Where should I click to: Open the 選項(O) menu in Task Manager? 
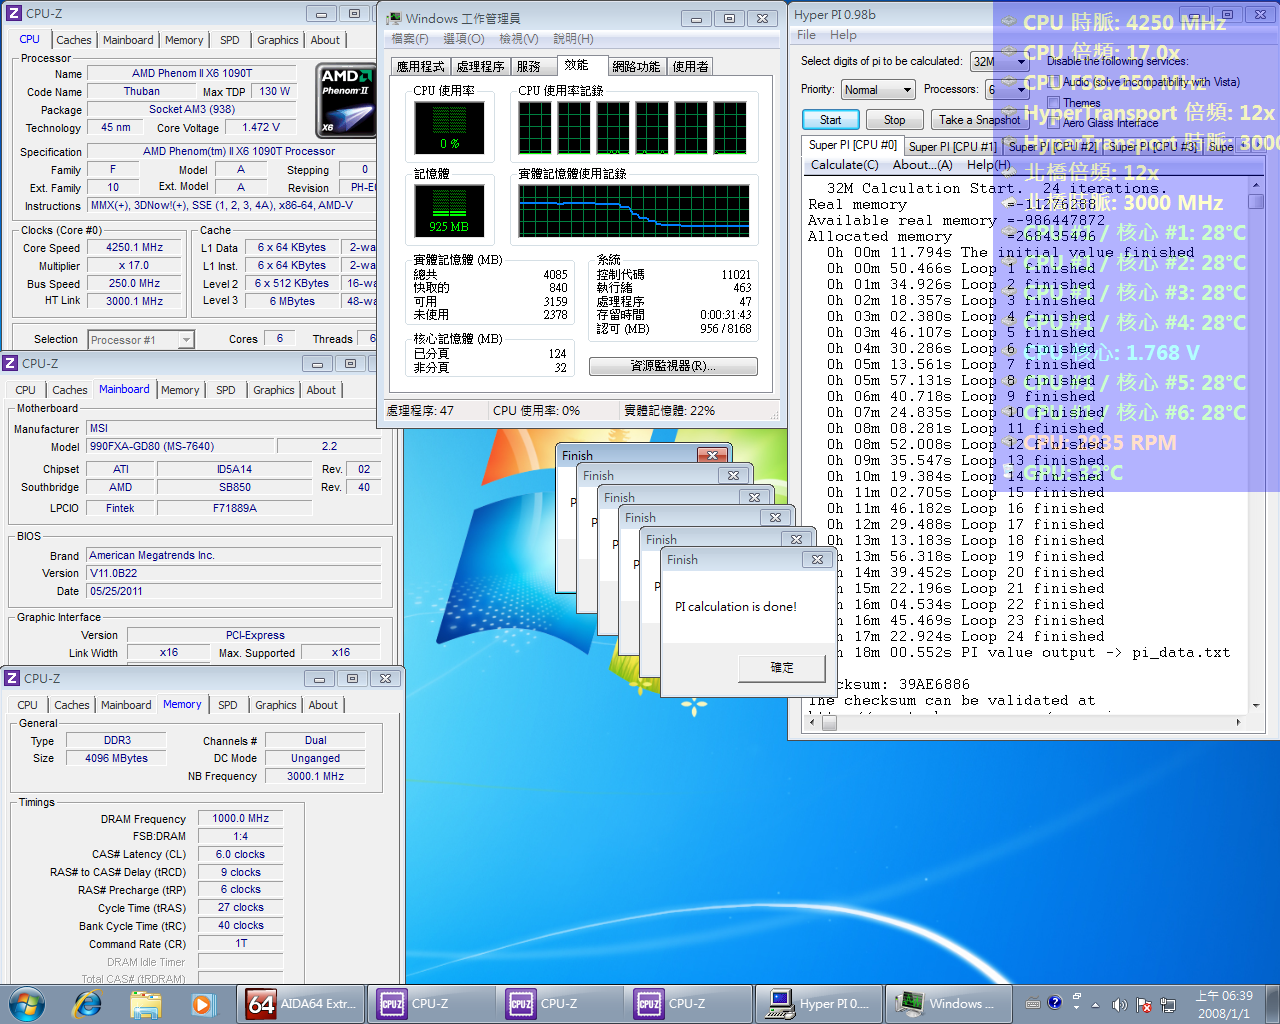tap(463, 39)
